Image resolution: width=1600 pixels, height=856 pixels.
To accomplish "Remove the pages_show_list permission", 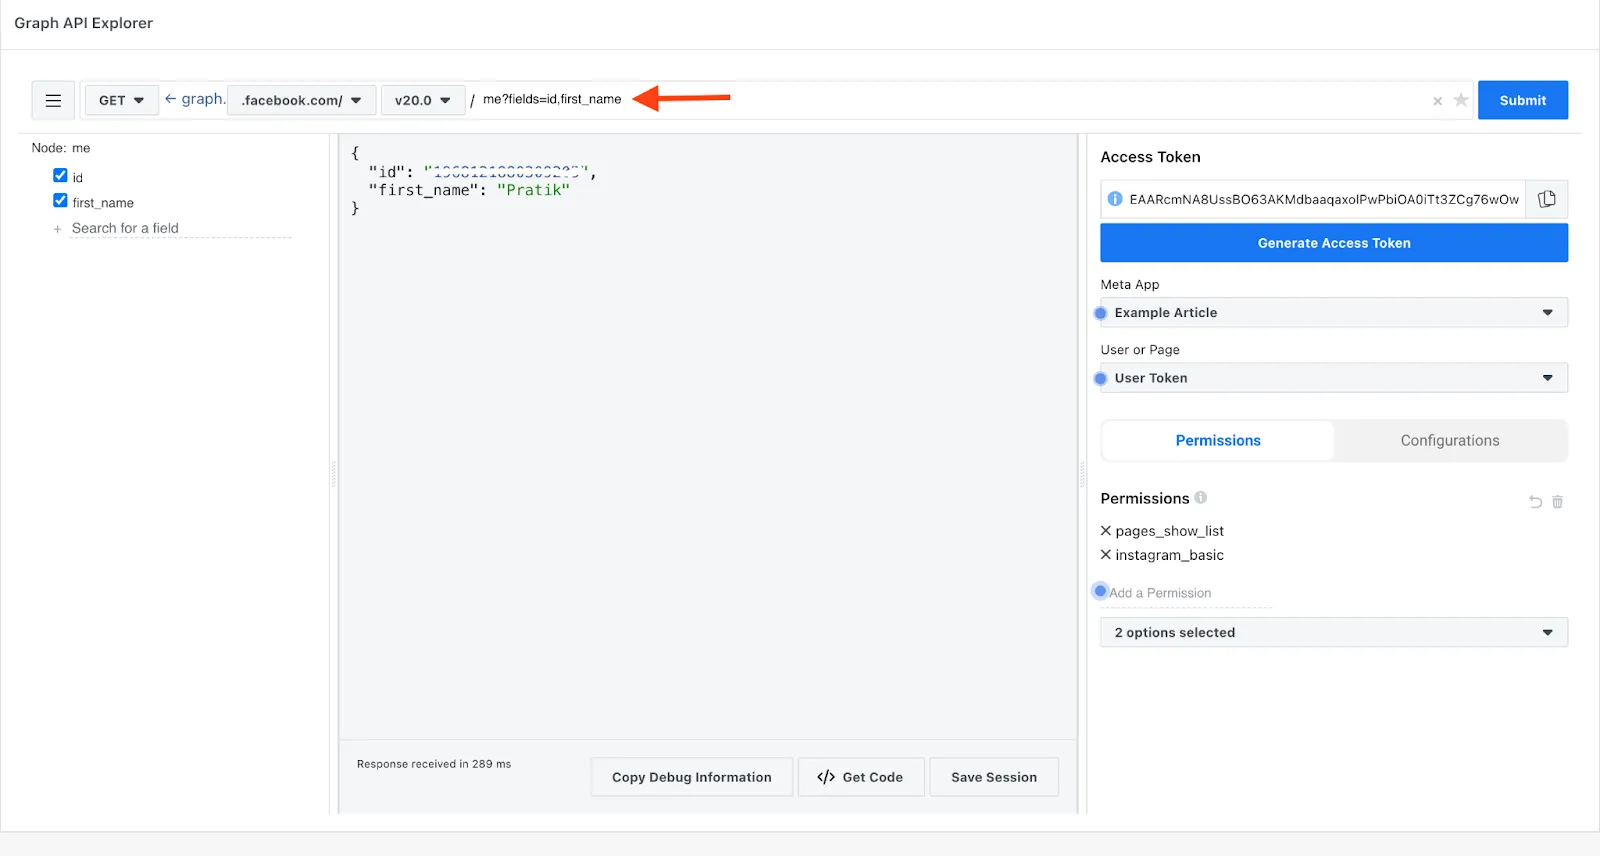I will pos(1106,531).
